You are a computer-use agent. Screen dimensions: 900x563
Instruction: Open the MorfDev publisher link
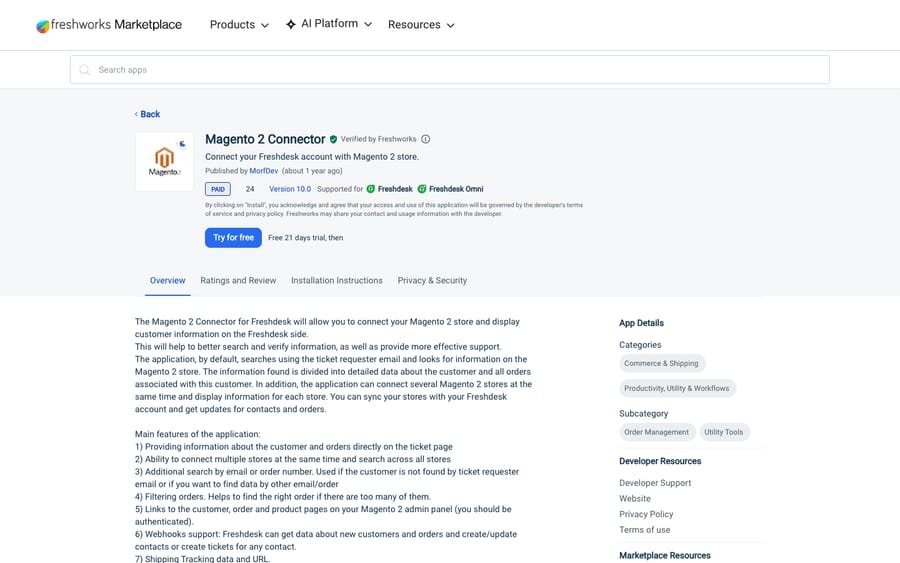click(x=263, y=171)
